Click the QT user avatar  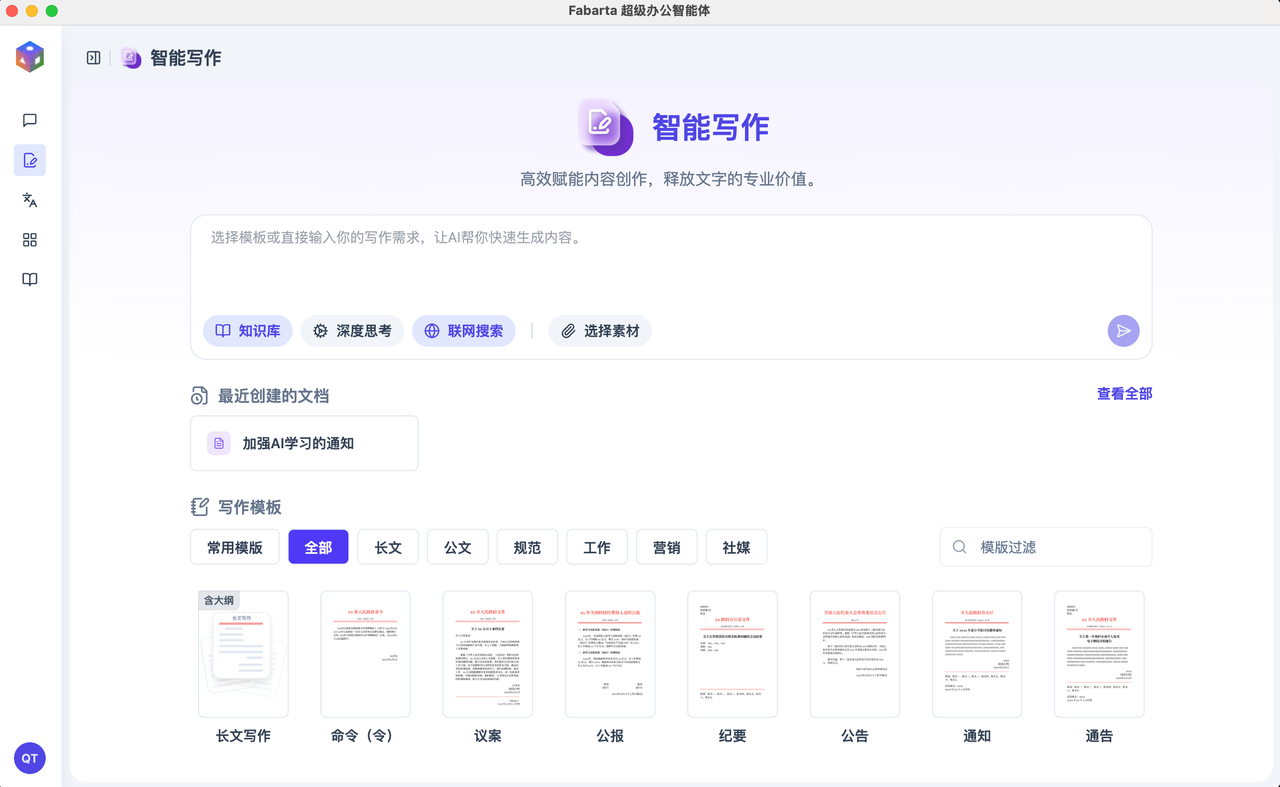point(30,758)
